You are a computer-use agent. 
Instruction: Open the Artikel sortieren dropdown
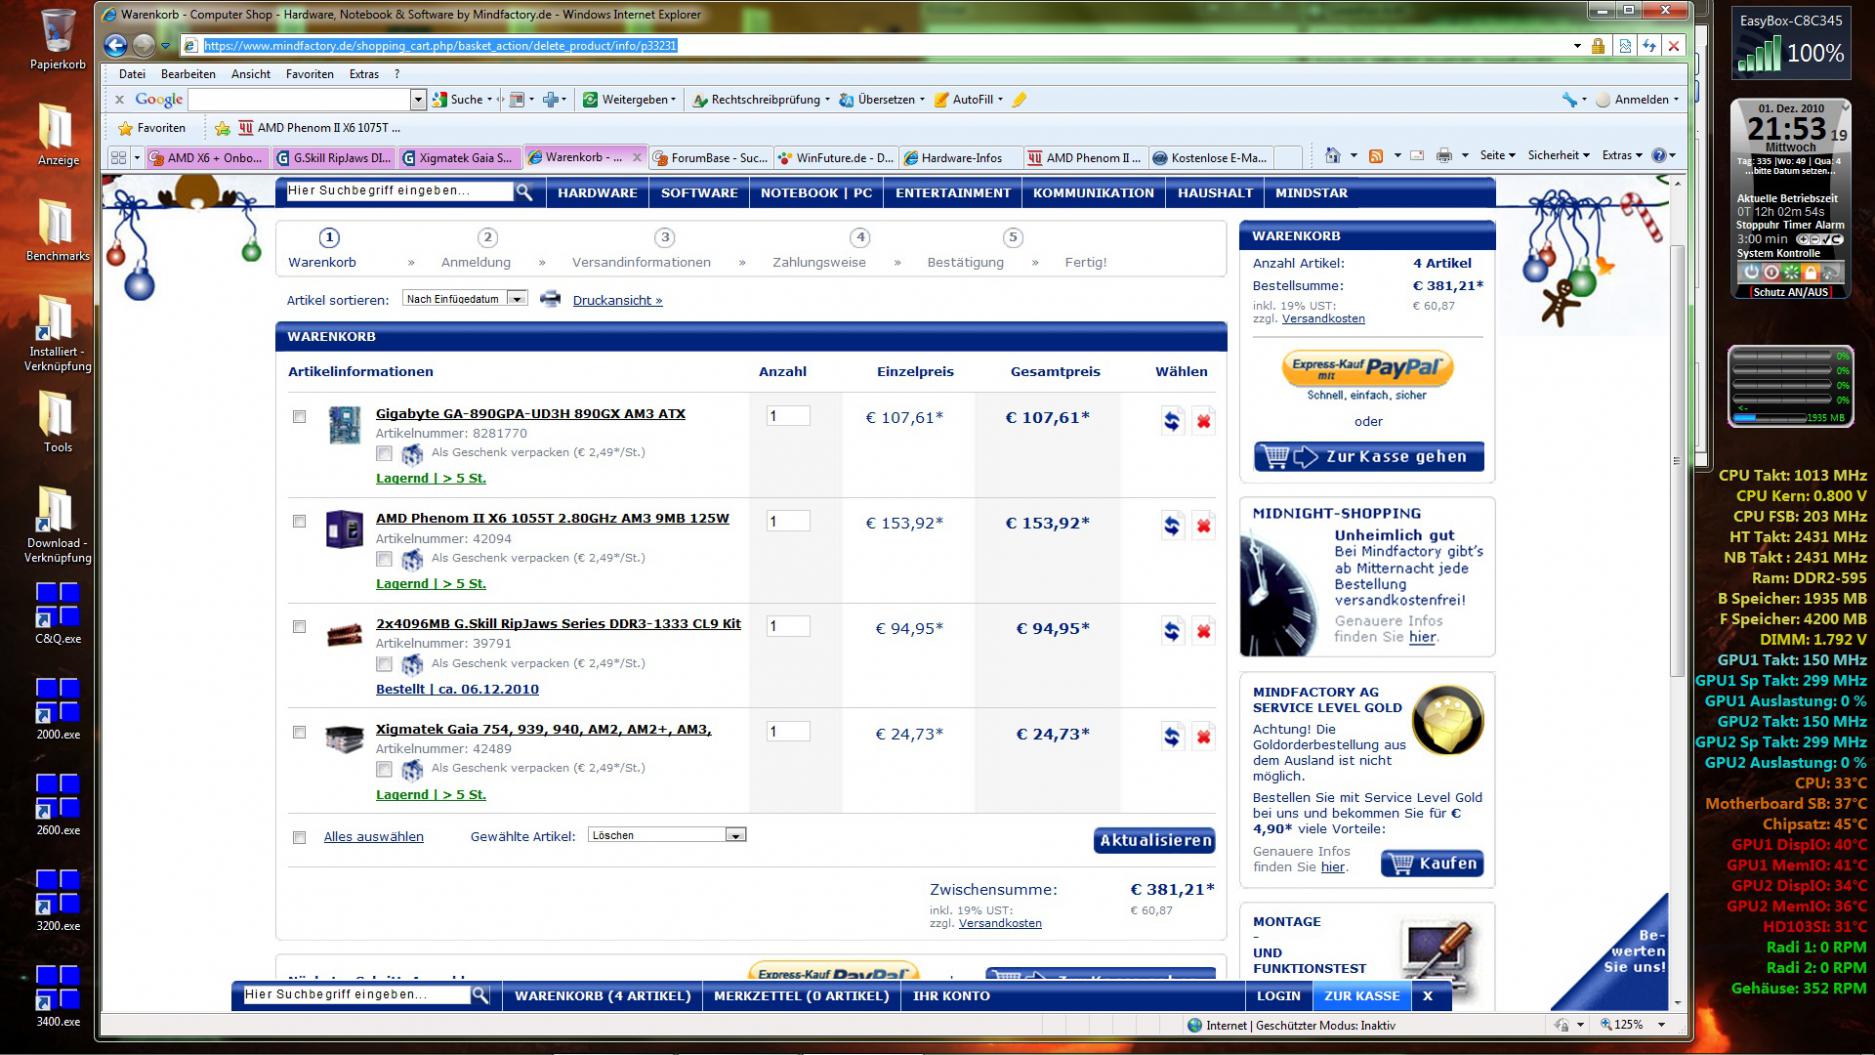click(x=465, y=298)
